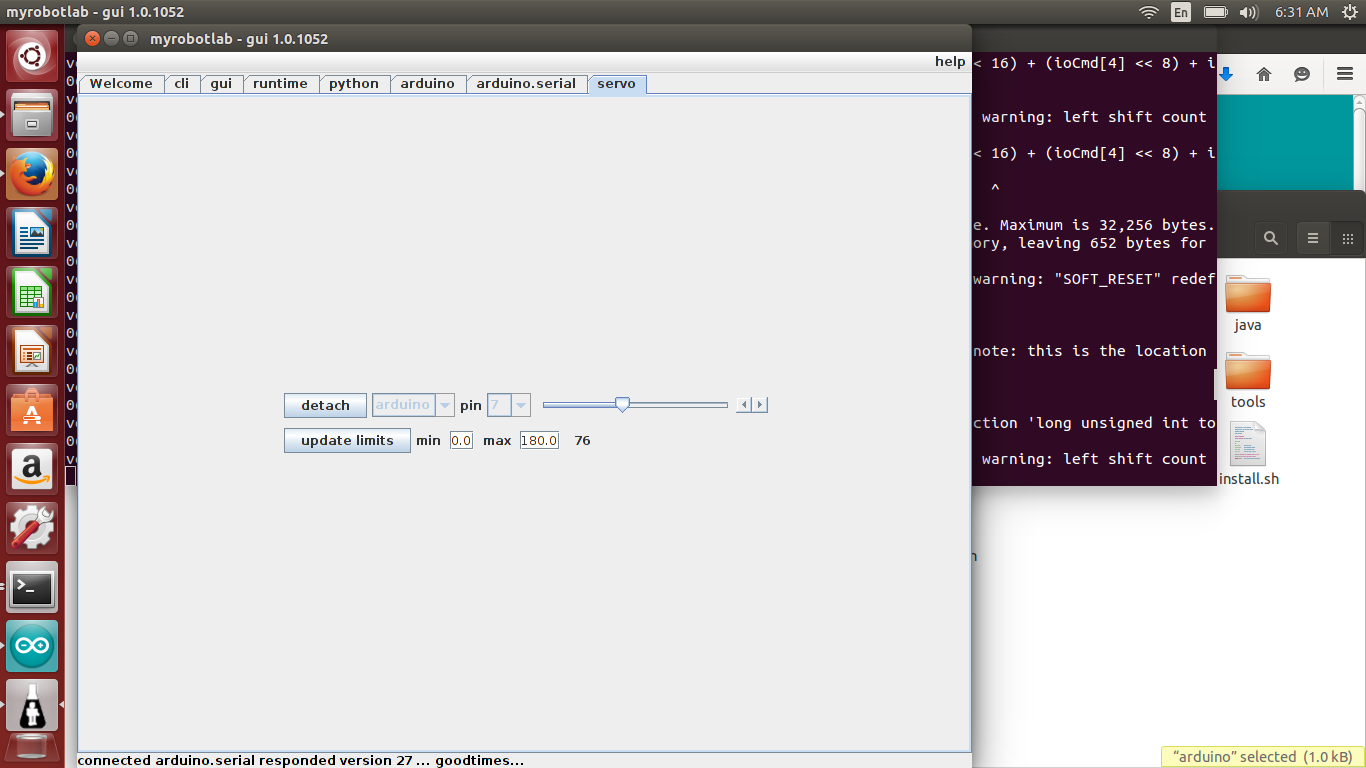This screenshot has height=768, width=1366.
Task: Click the max limit input field
Action: pos(539,440)
